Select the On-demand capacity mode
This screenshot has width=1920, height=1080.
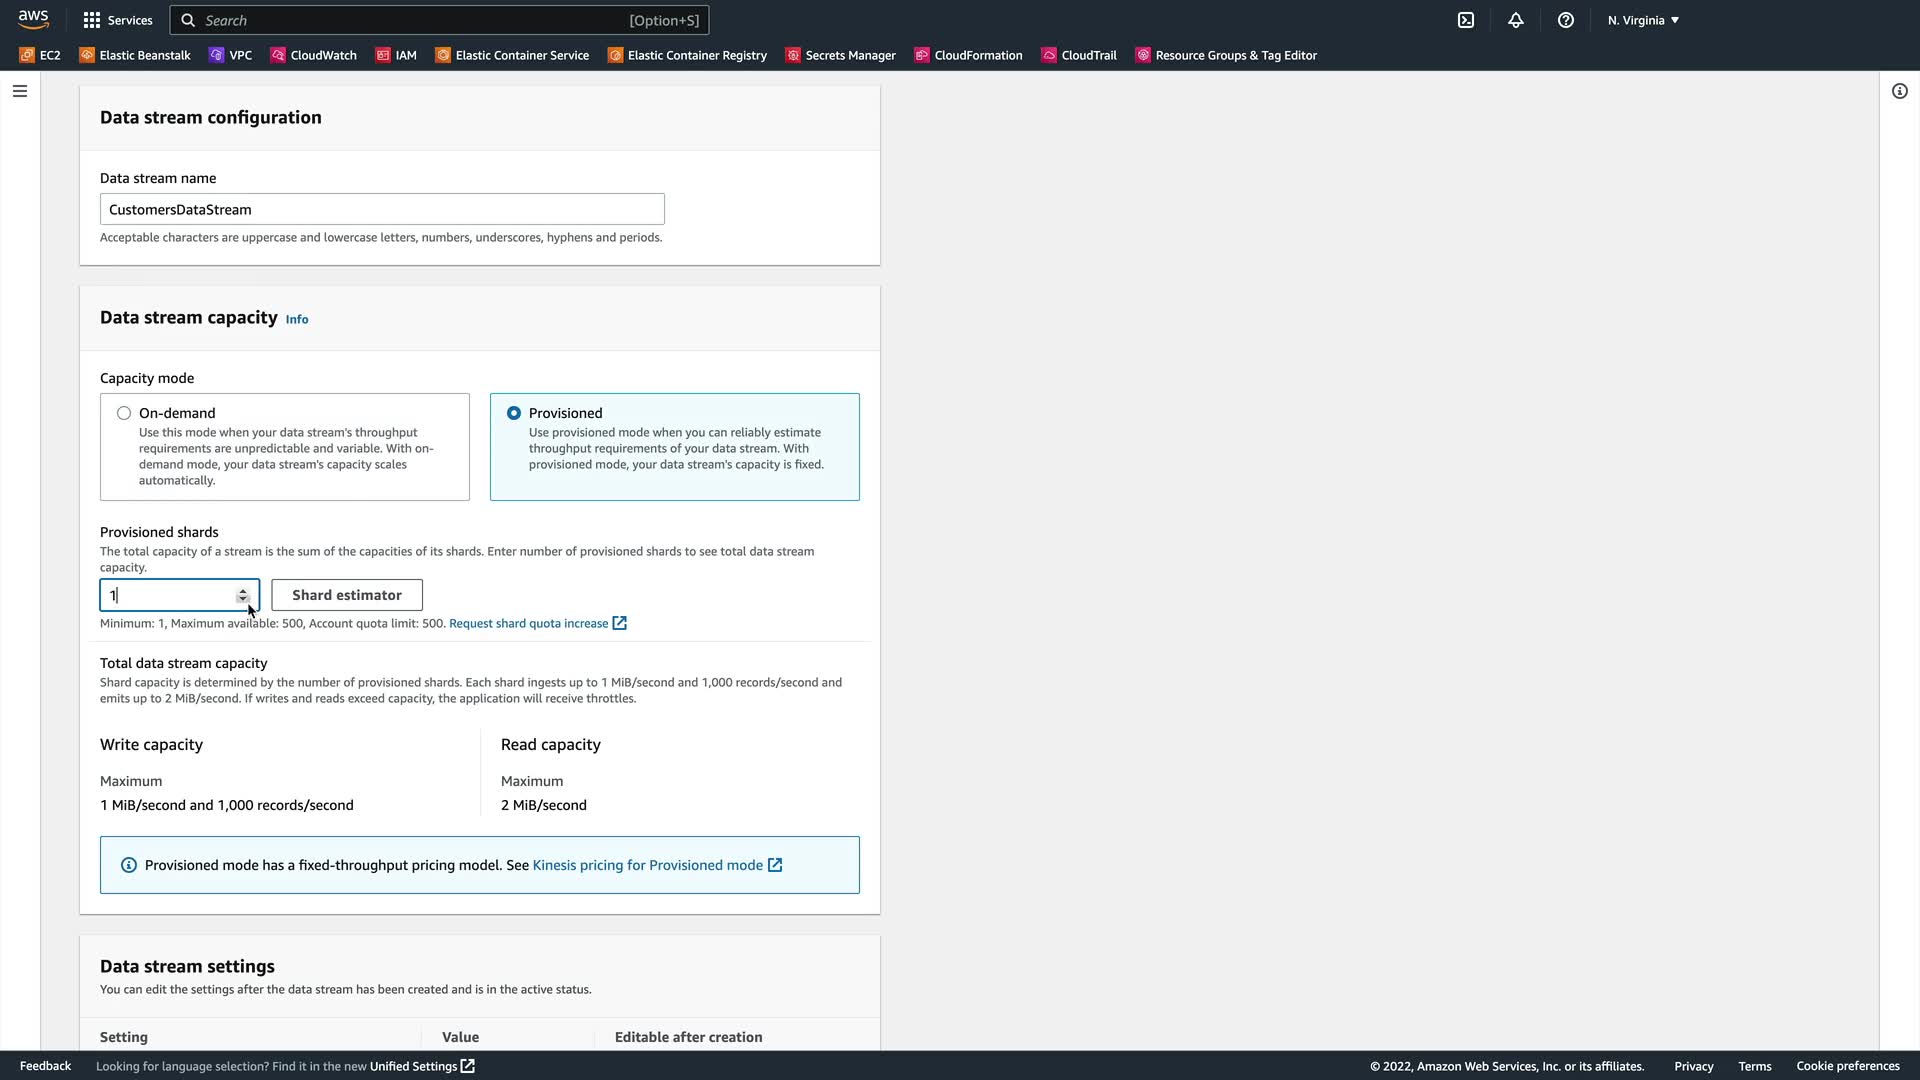(124, 413)
